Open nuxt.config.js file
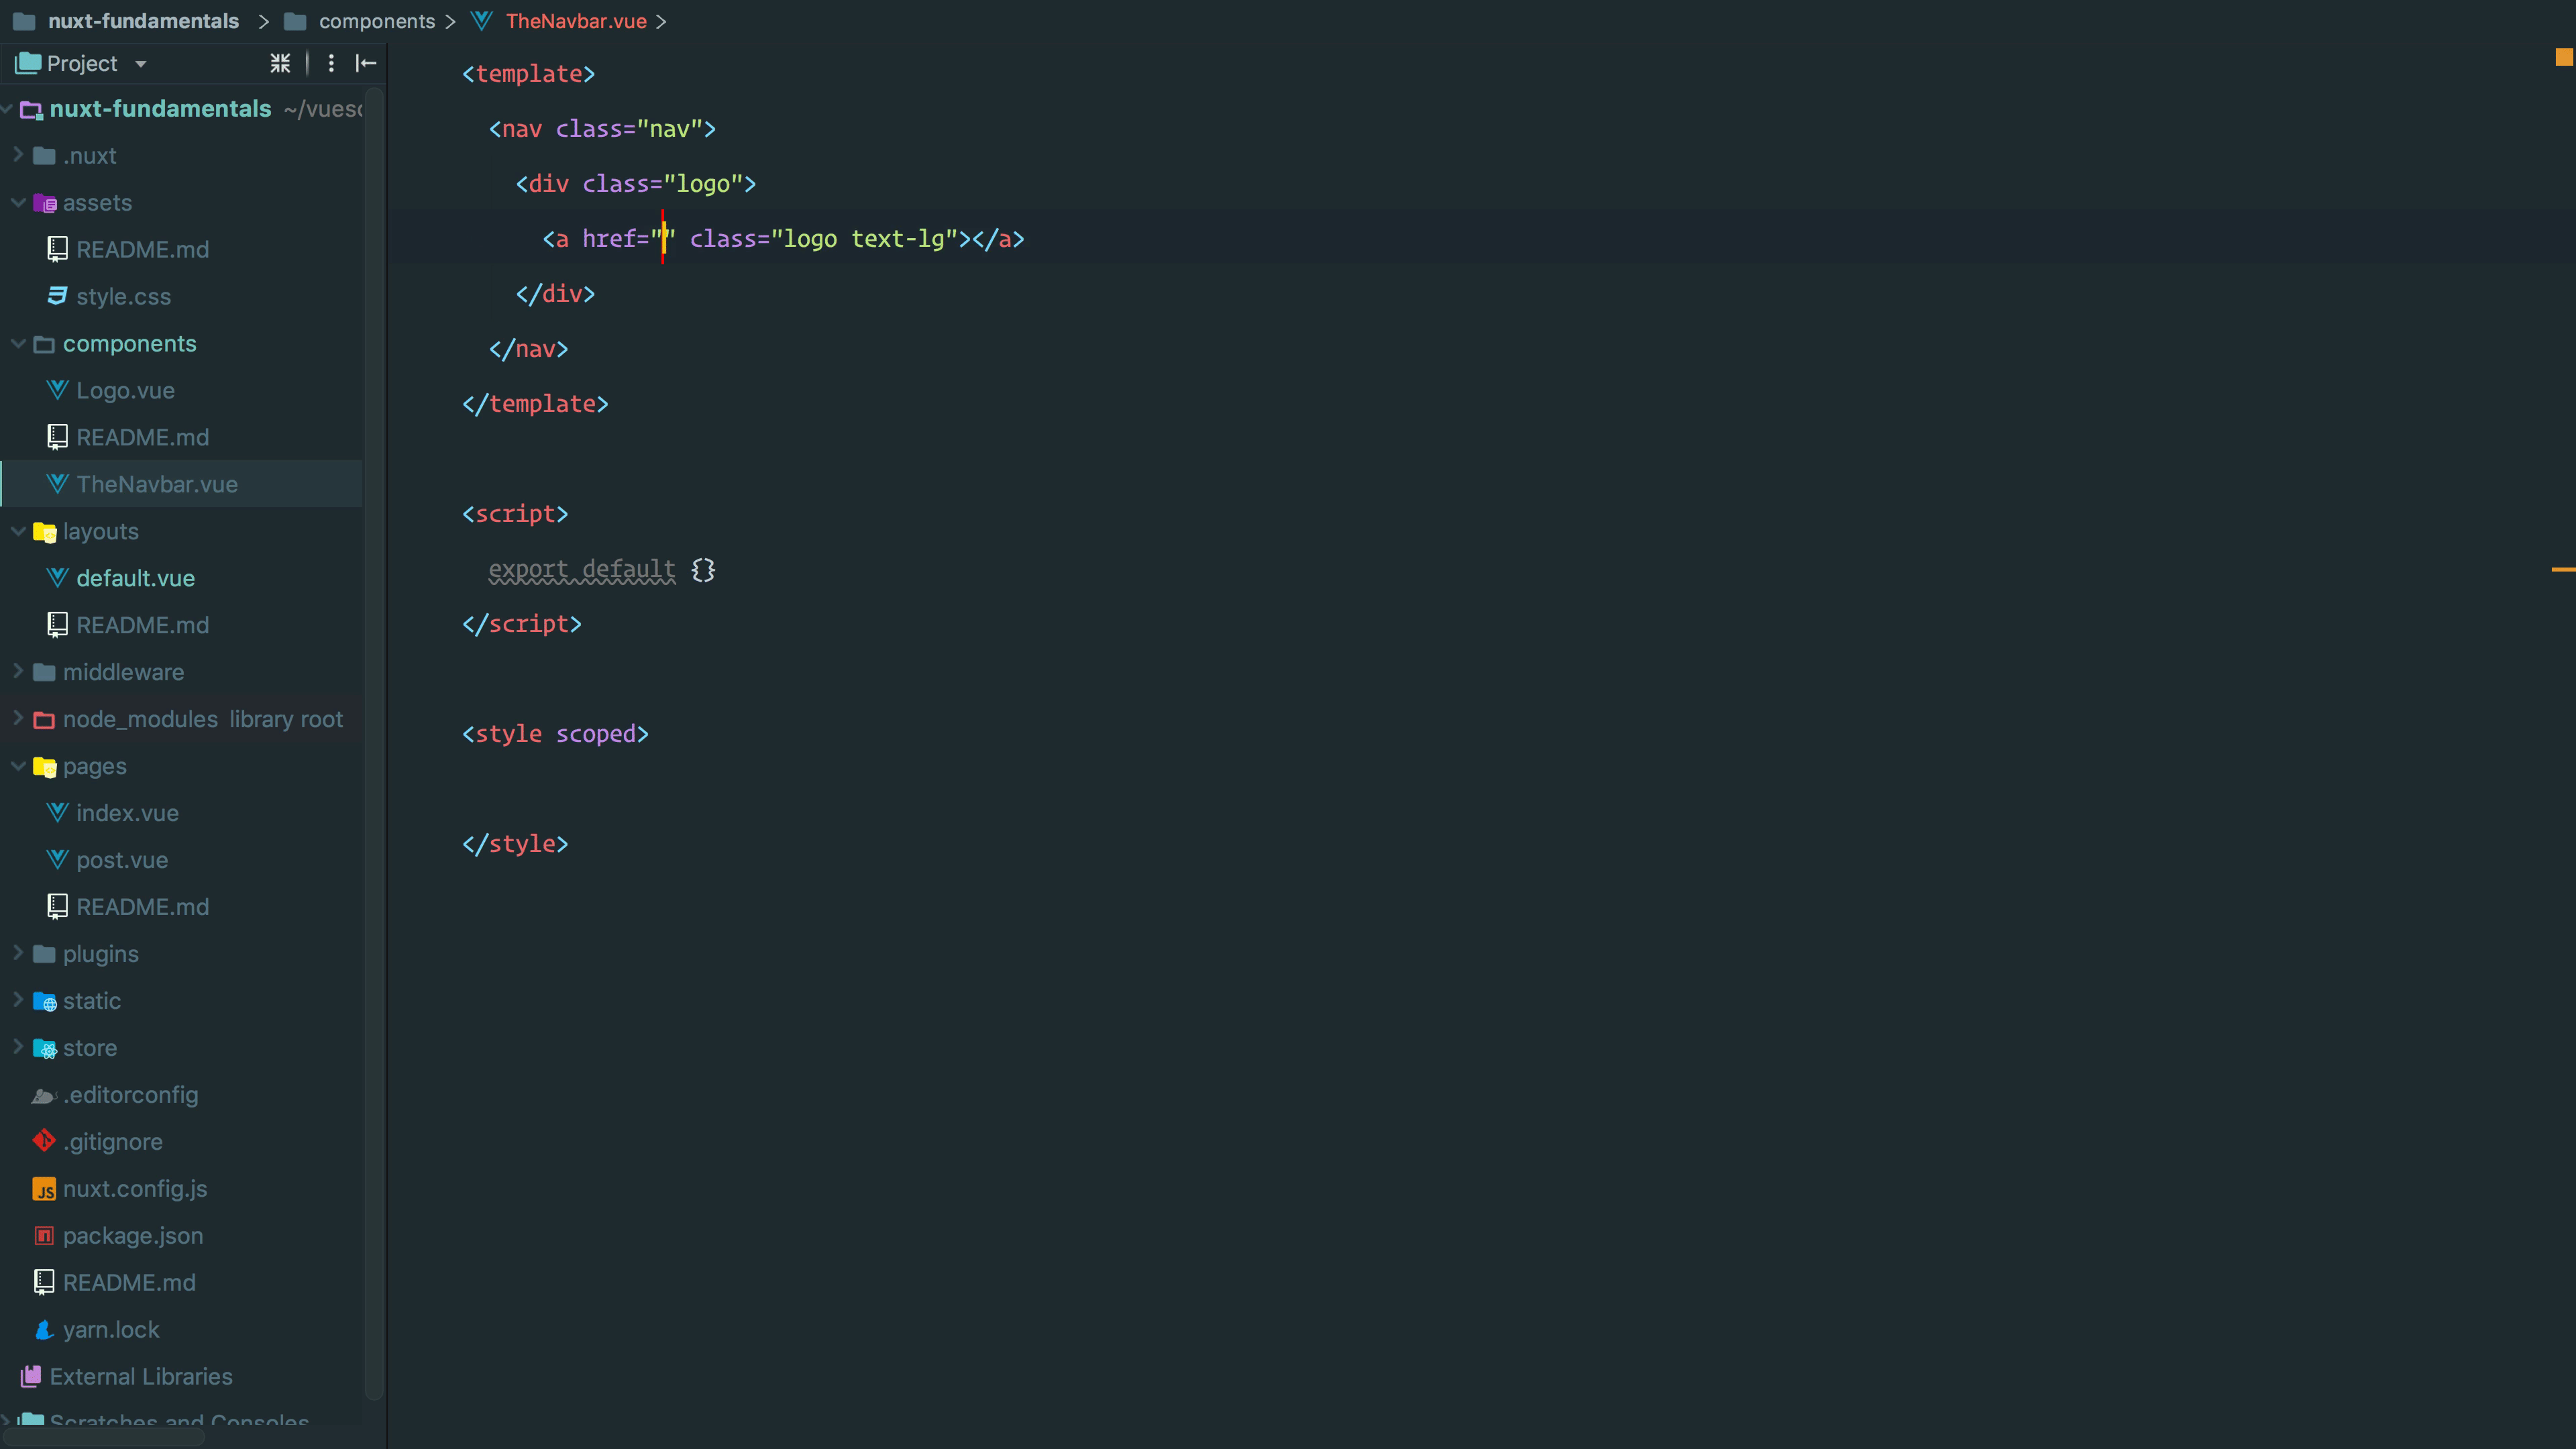This screenshot has height=1449, width=2576. 135,1189
